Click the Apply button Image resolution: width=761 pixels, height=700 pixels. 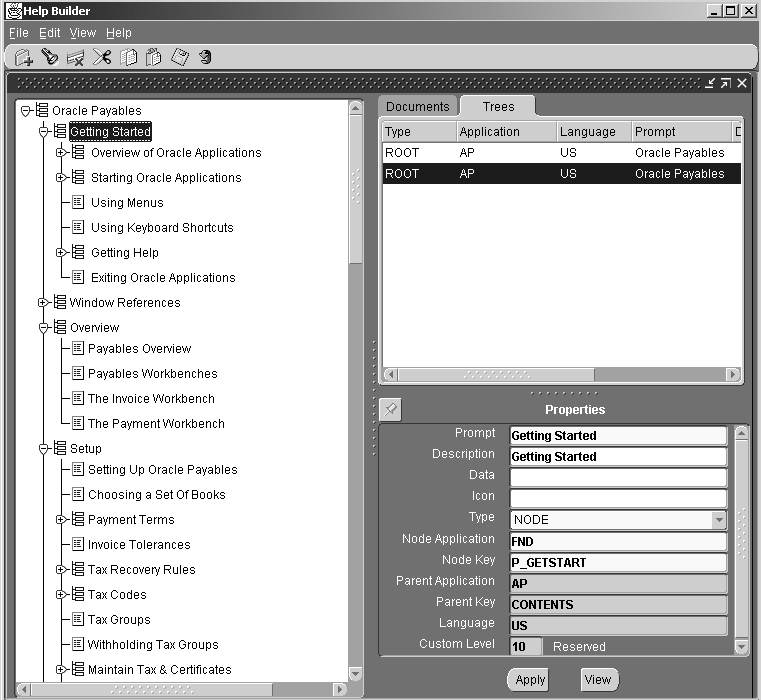(530, 680)
